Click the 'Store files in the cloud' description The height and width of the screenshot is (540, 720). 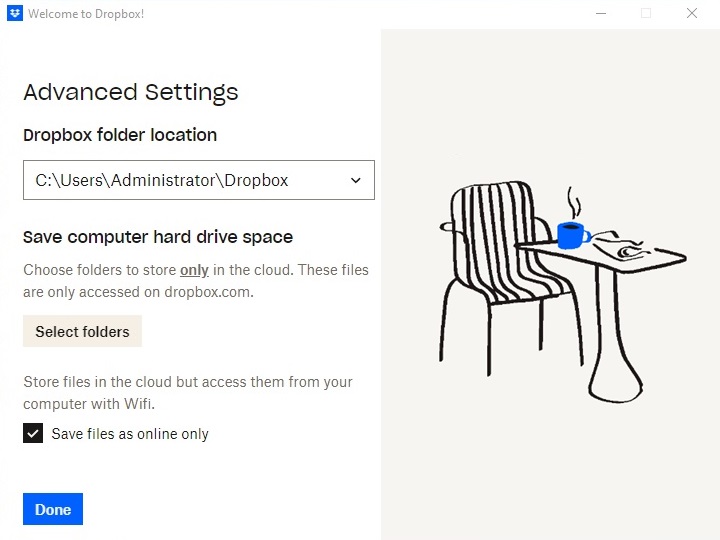pos(188,393)
